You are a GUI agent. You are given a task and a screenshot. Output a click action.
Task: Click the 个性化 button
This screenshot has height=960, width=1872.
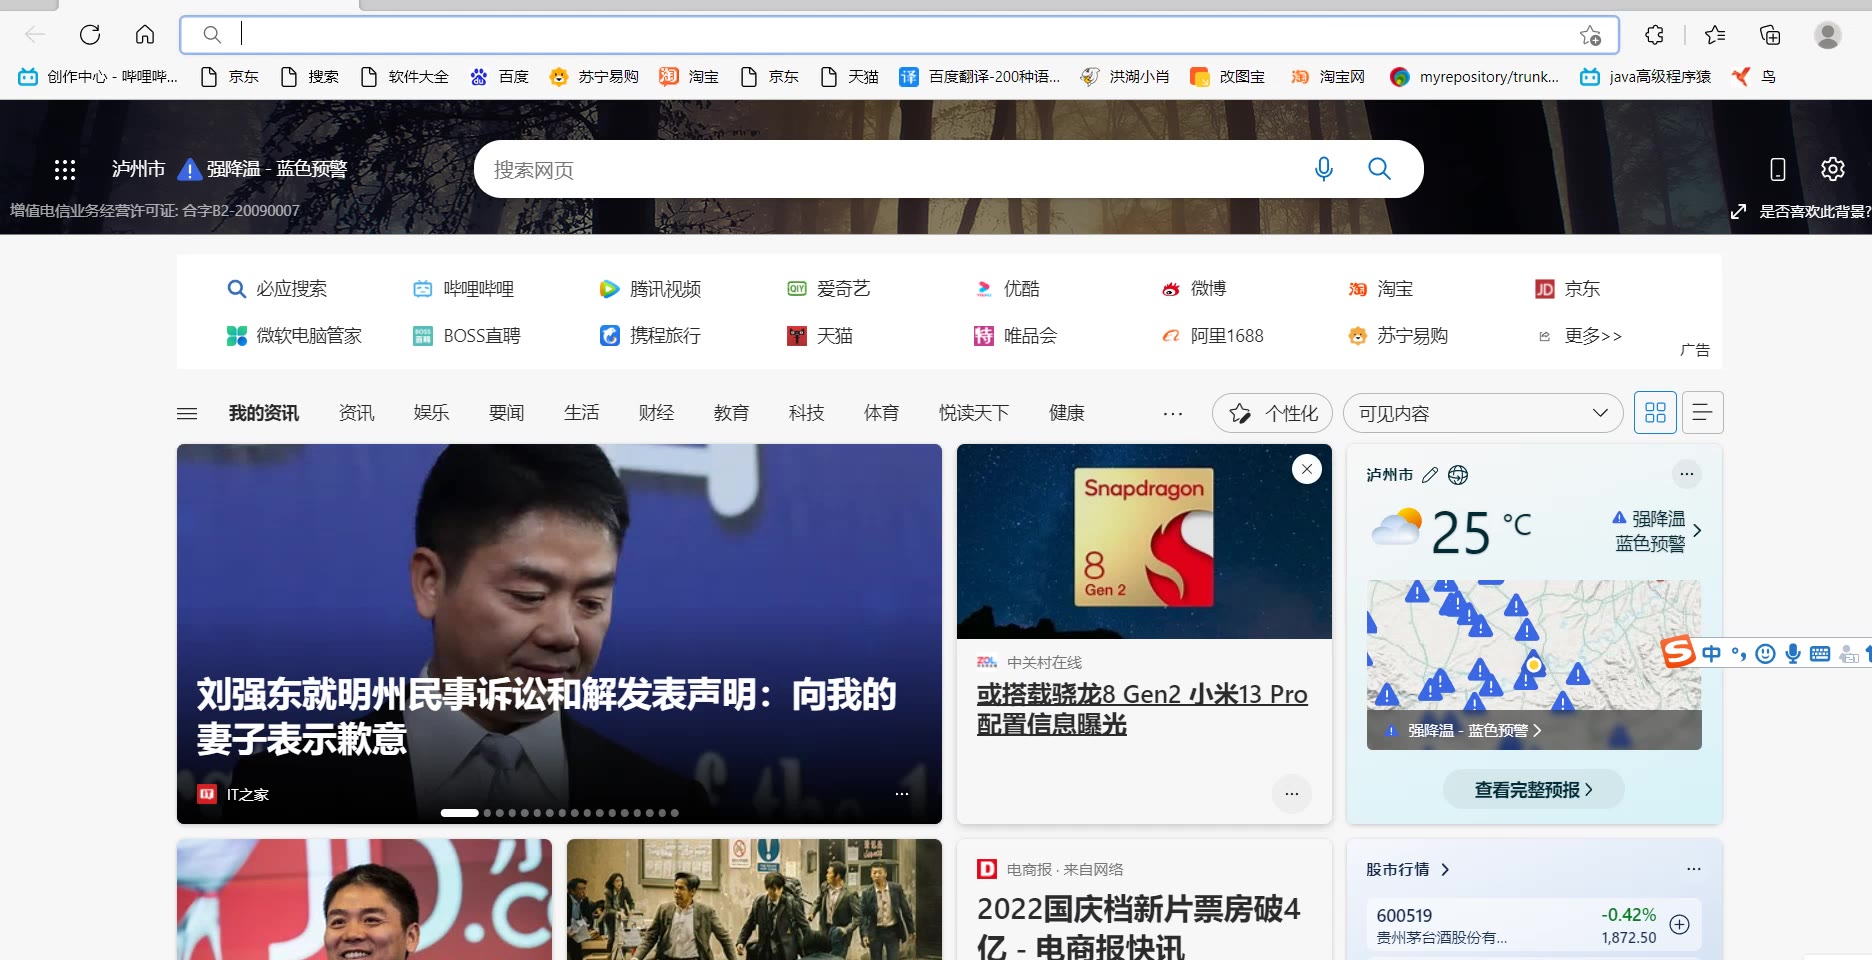pos(1272,413)
